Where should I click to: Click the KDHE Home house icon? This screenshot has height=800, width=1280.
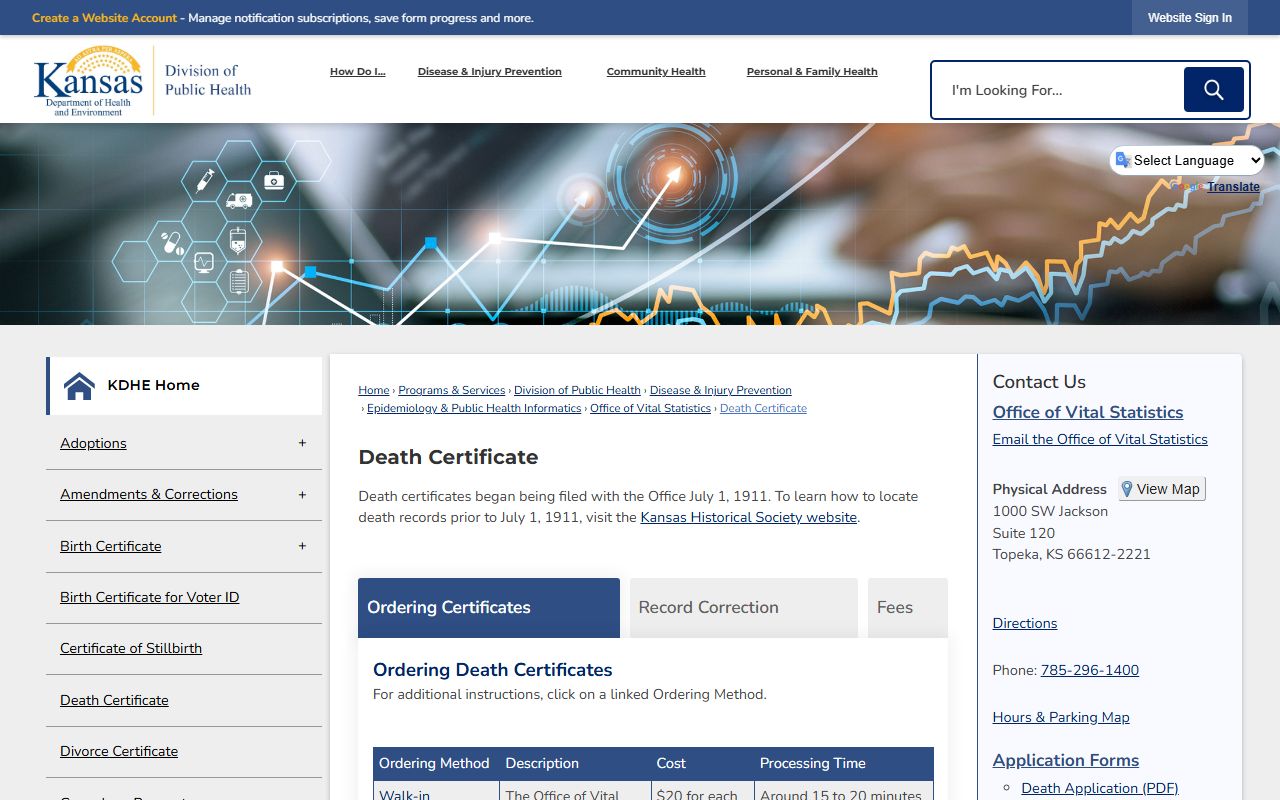tap(79, 385)
